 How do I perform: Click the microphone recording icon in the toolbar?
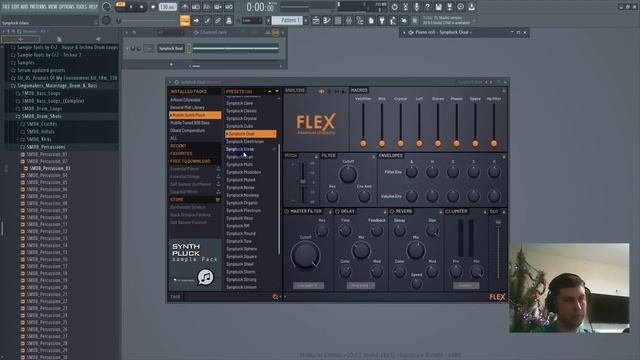pyautogui.click(x=416, y=7)
